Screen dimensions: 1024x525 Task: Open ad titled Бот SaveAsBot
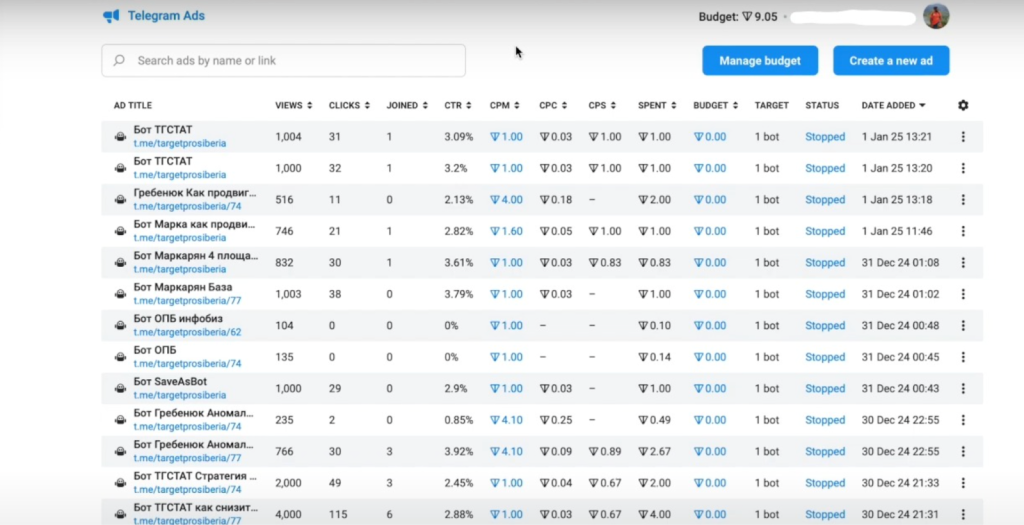(170, 381)
